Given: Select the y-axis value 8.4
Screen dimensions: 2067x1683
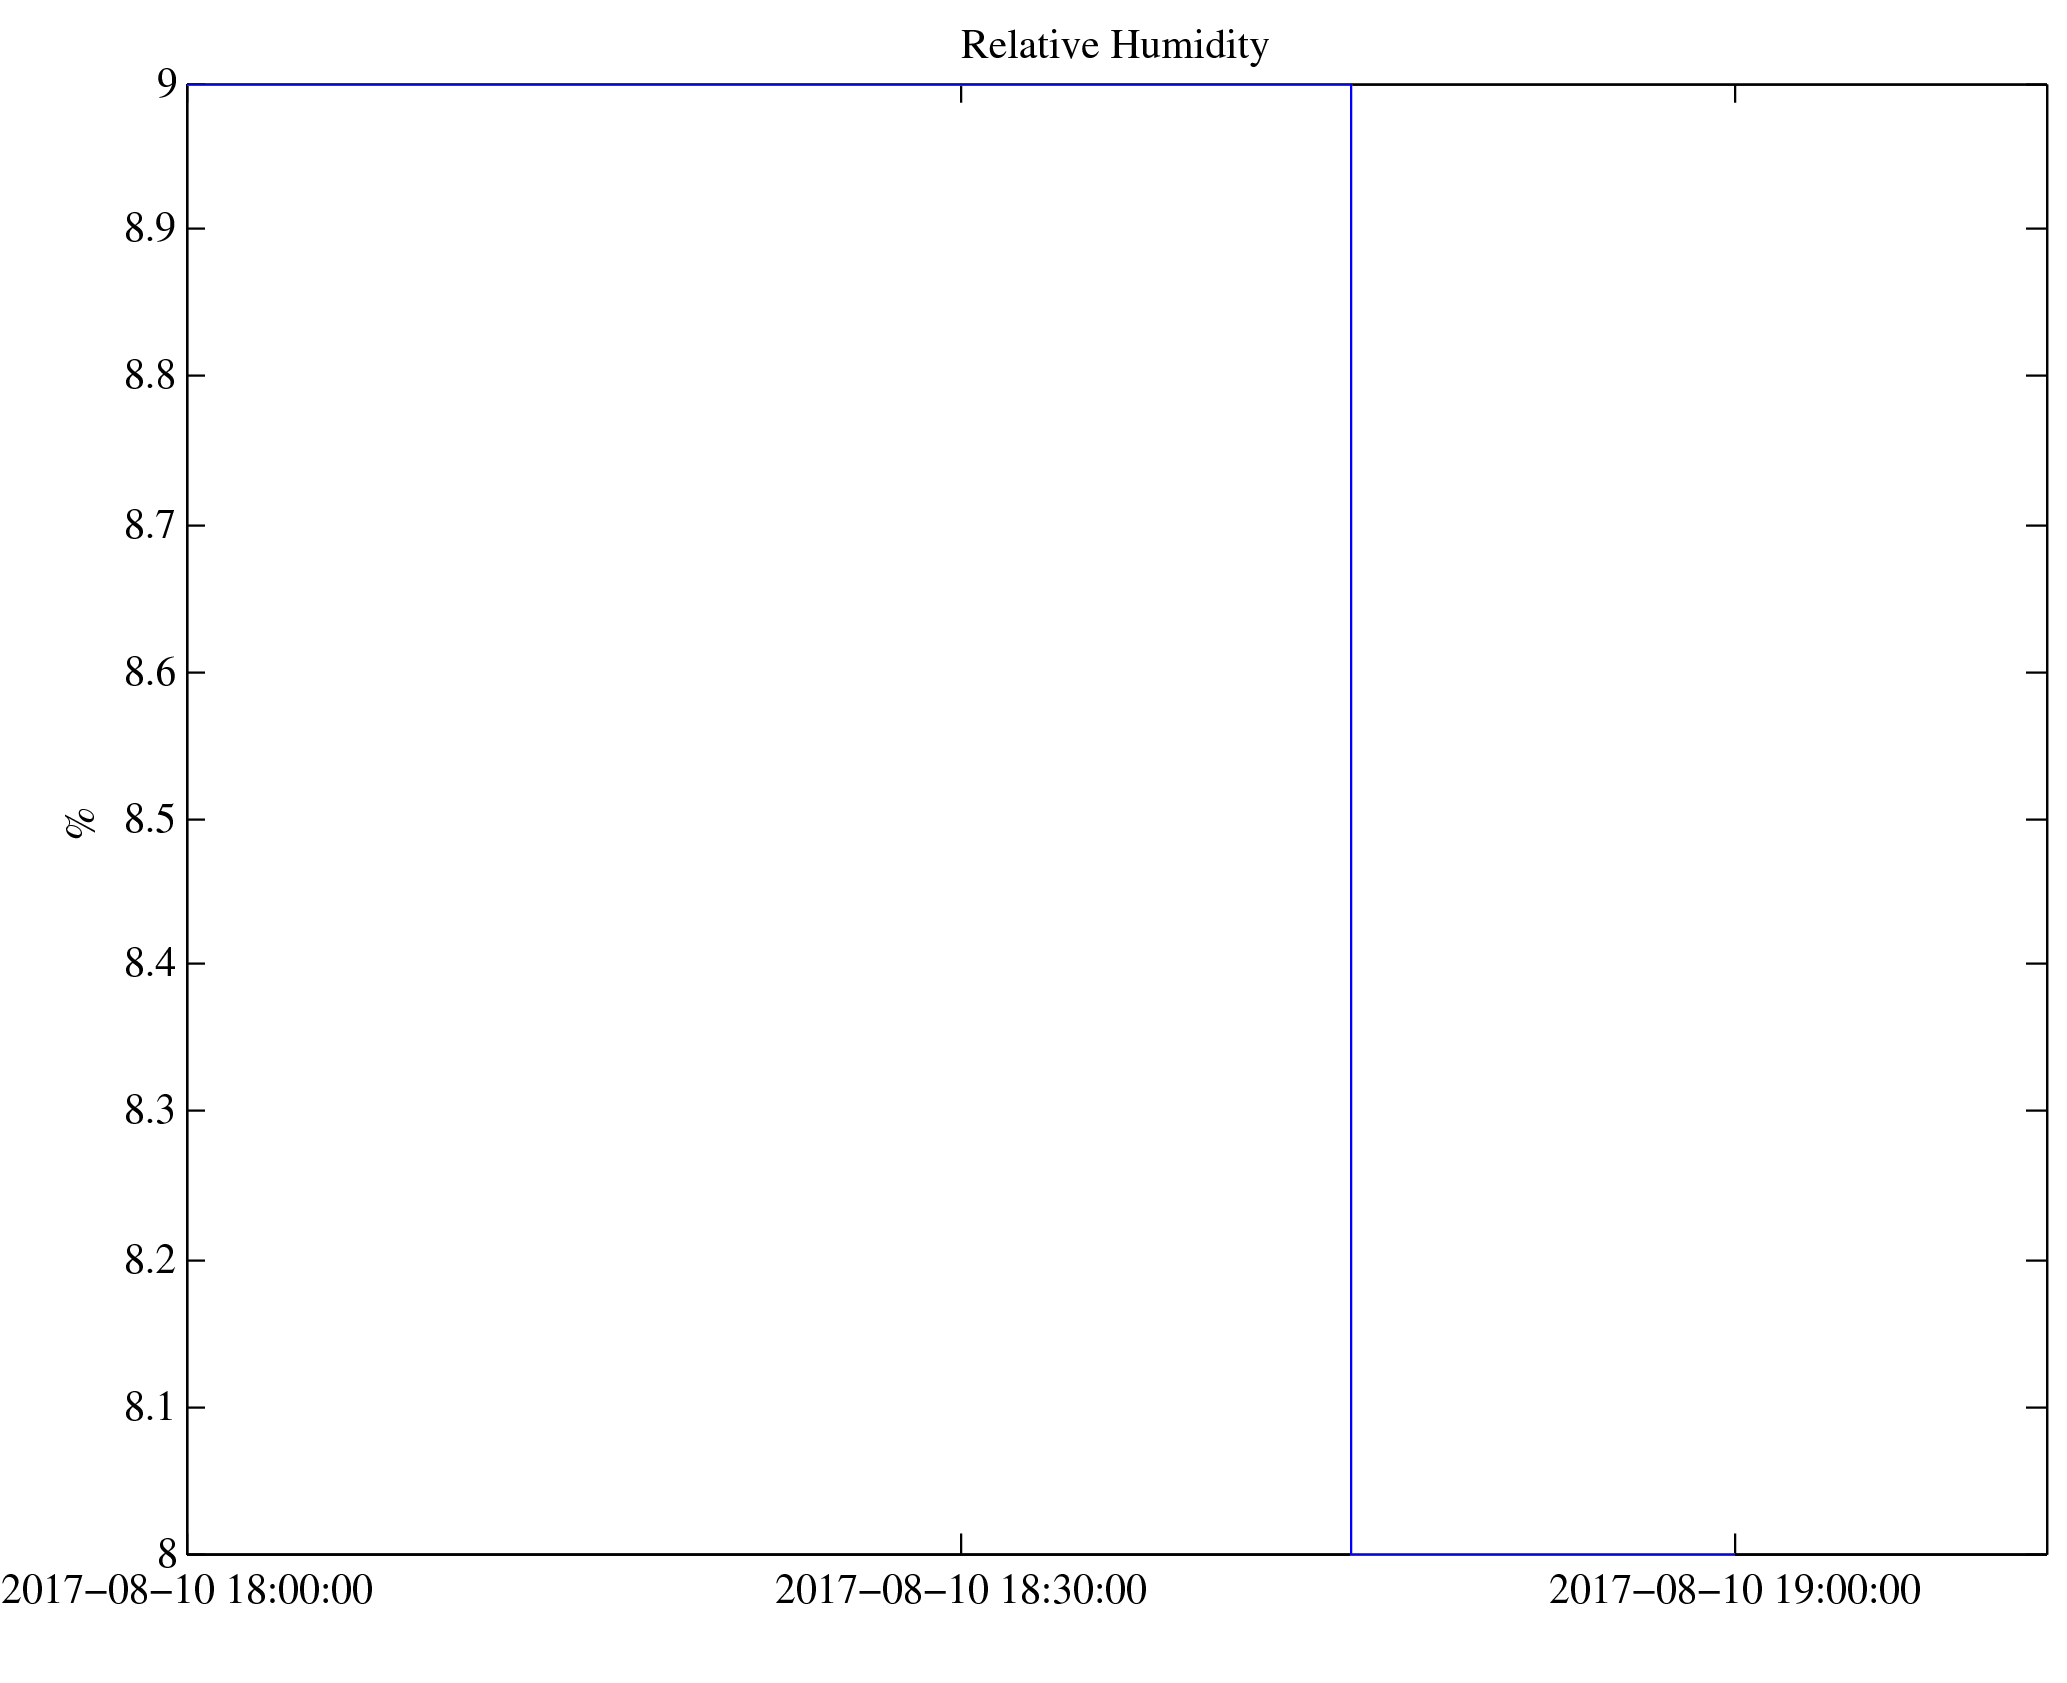Looking at the screenshot, I should tap(151, 963).
